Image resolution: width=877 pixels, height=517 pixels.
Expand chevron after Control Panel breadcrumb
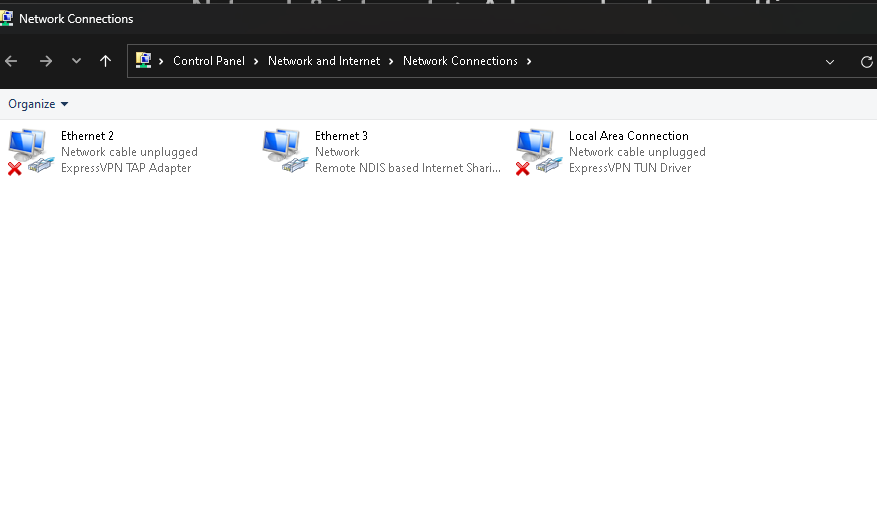[256, 61]
